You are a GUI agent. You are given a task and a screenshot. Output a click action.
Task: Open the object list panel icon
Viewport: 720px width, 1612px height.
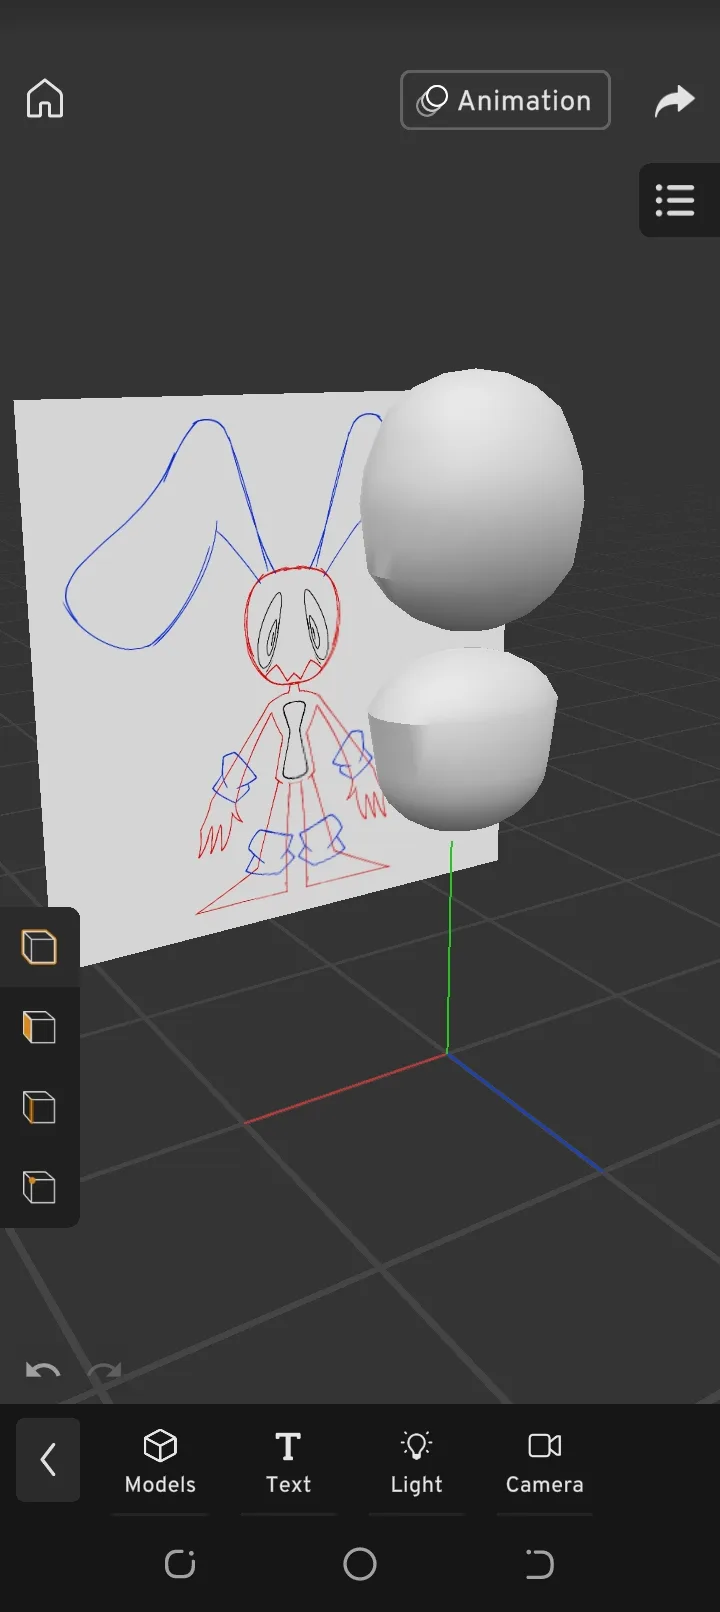[676, 200]
